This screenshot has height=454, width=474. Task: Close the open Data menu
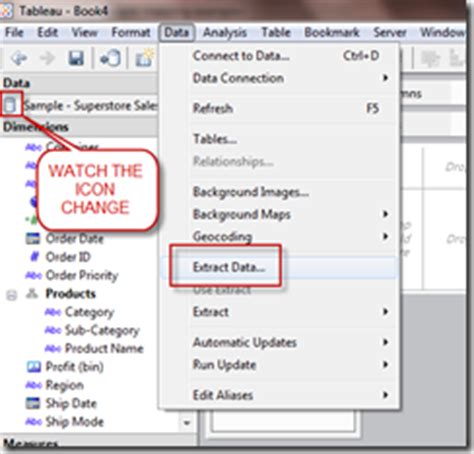[x=177, y=32]
